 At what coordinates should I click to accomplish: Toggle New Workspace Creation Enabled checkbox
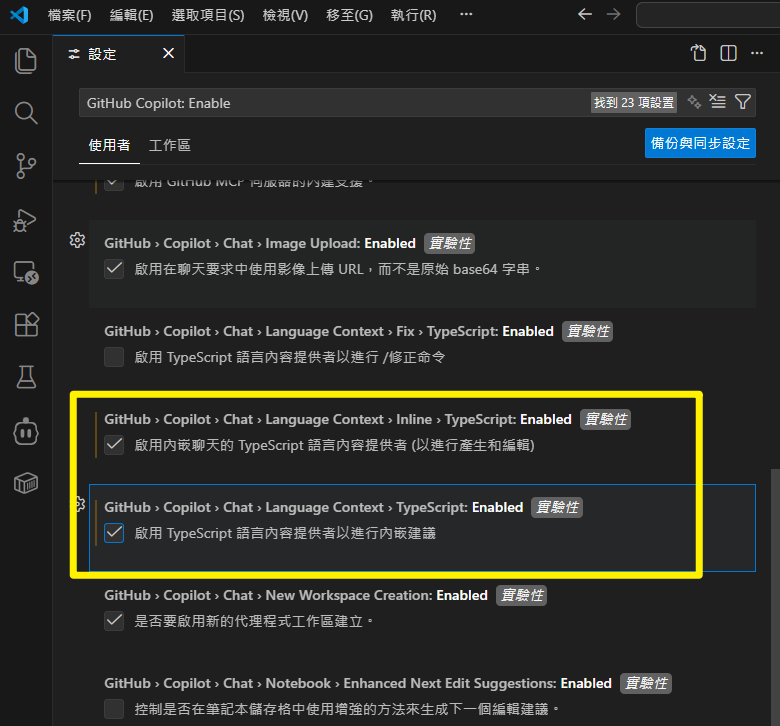click(x=114, y=621)
